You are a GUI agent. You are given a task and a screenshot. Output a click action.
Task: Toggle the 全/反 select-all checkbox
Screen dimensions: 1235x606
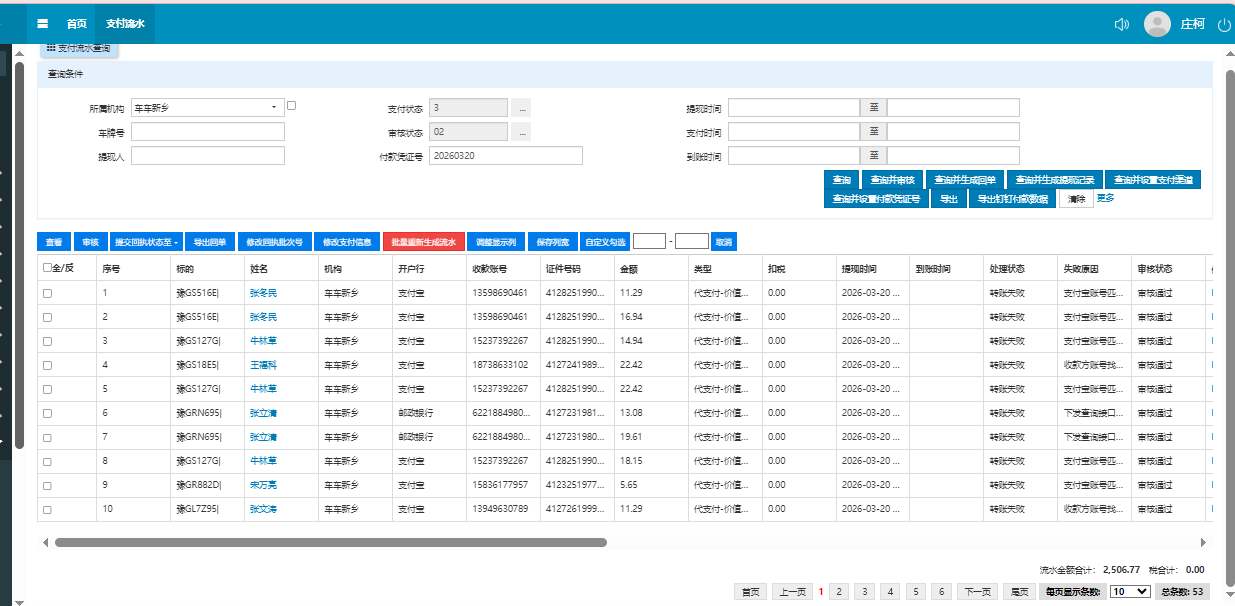click(48, 268)
